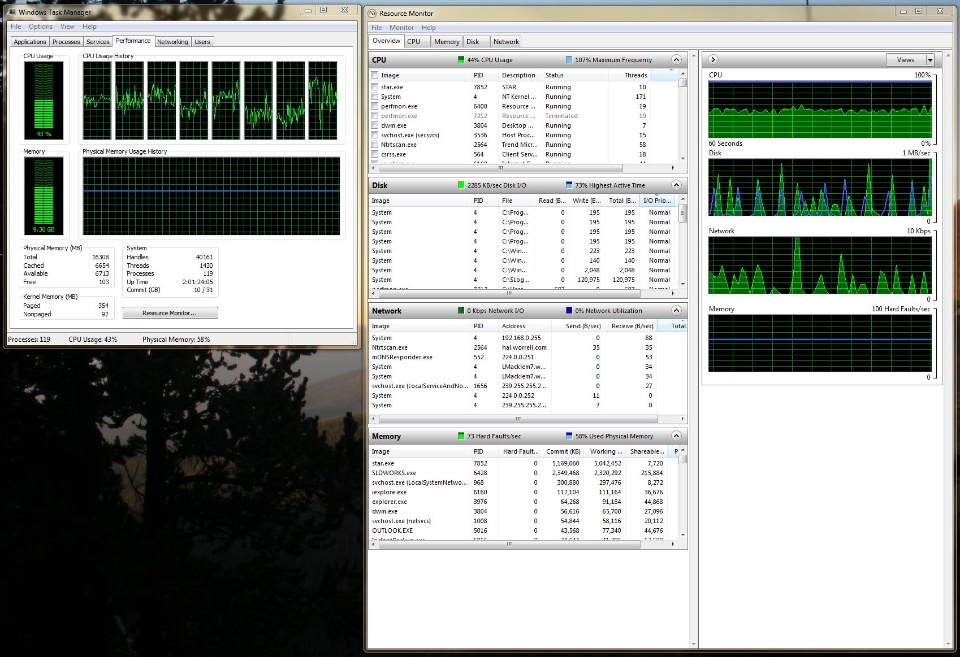960x657 pixels.
Task: Sort CPU list by Status column header
Action: tap(575, 75)
